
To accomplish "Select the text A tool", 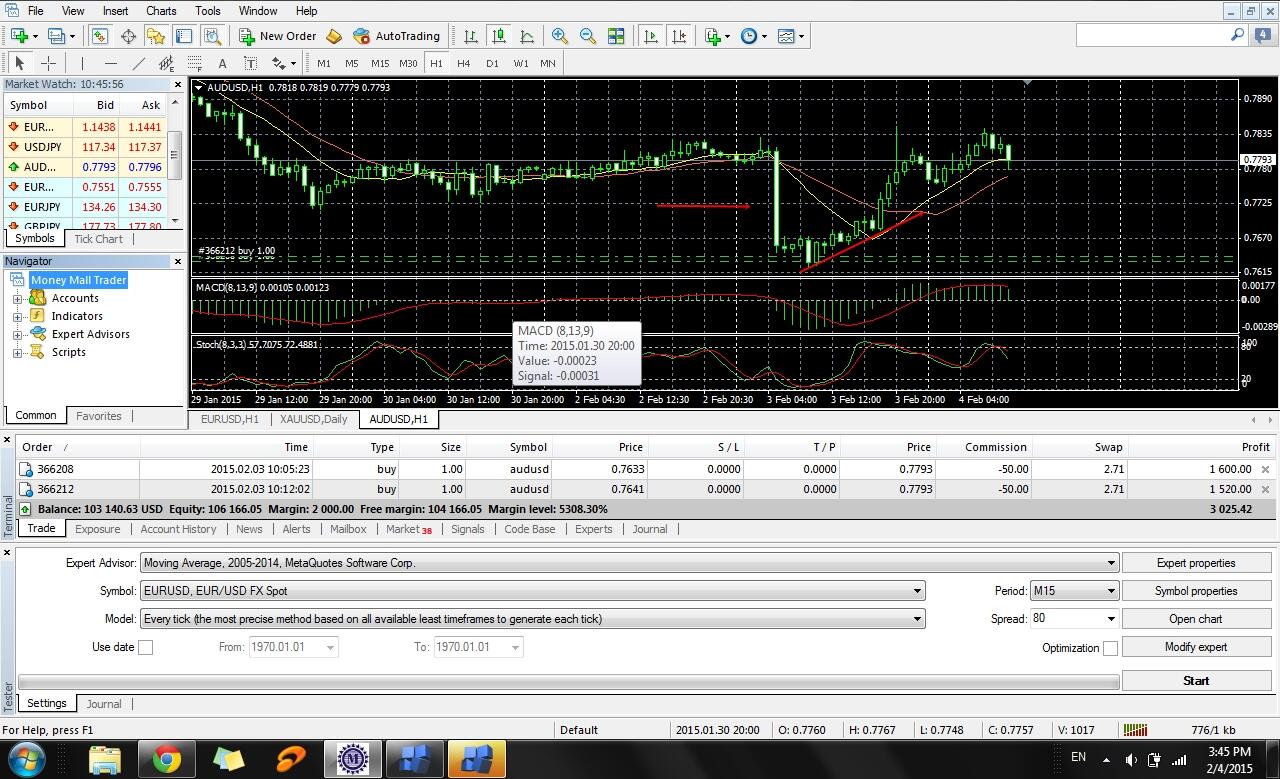I will 222,63.
